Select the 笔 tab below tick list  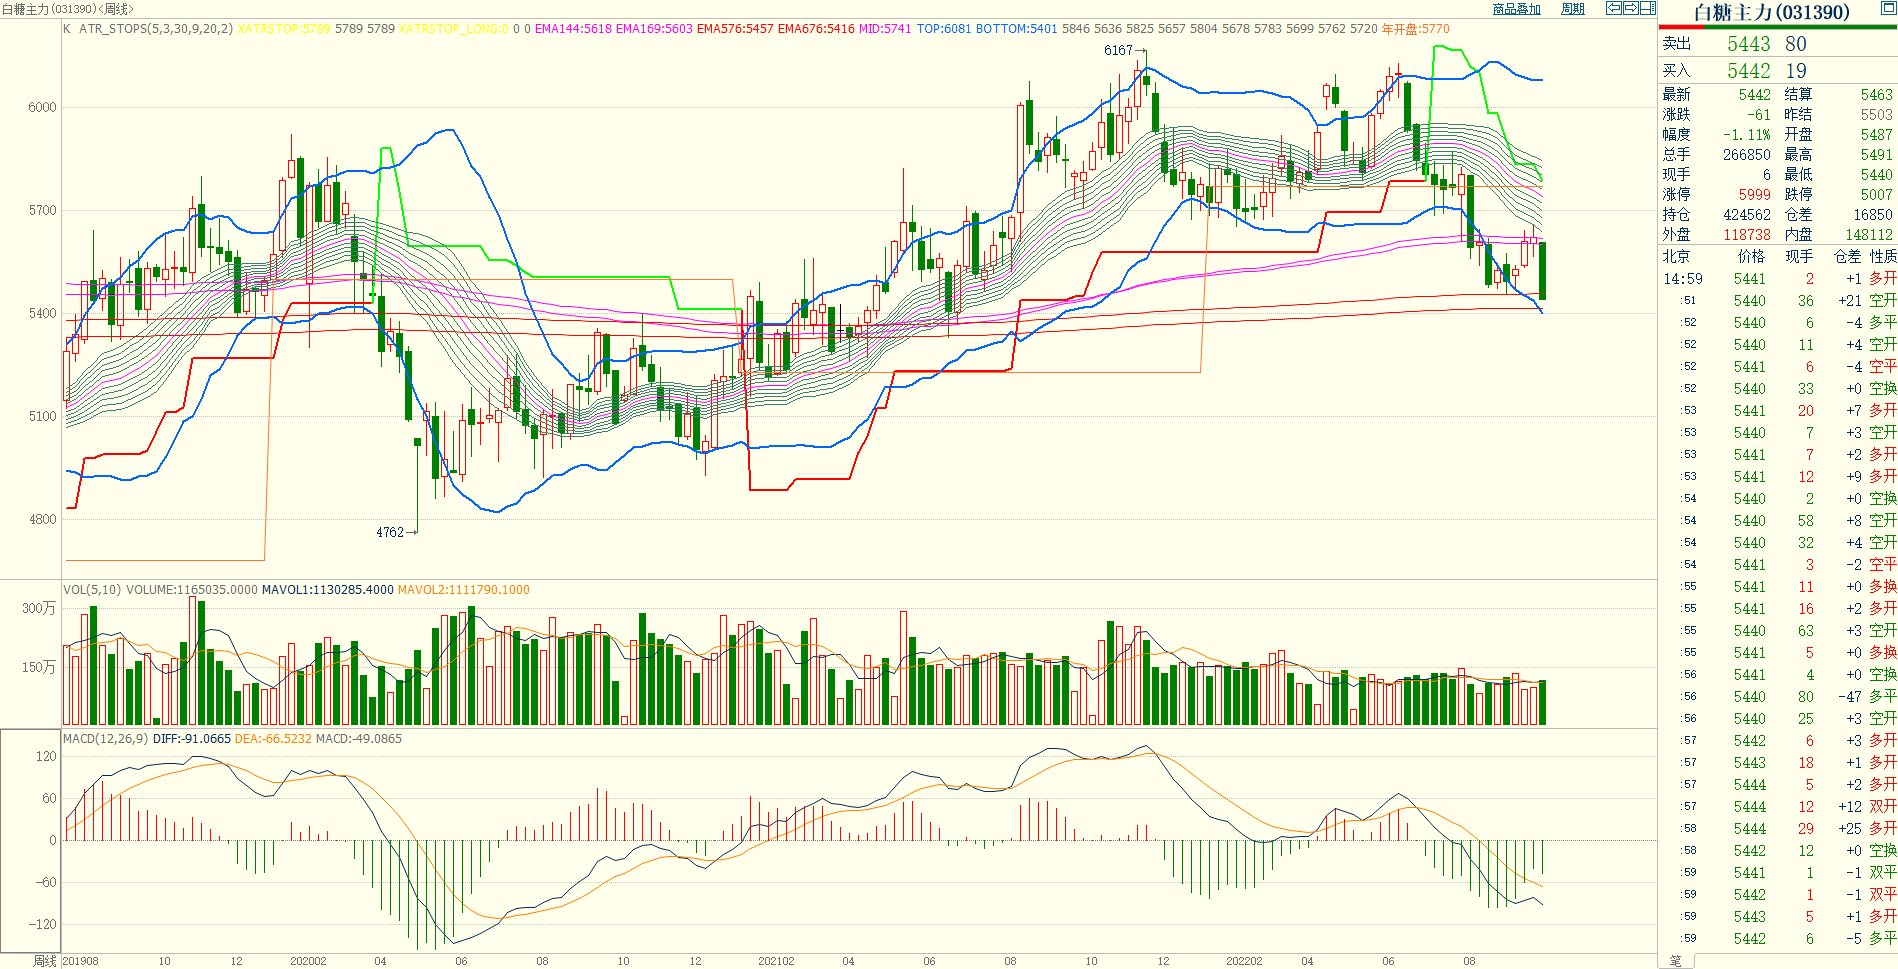(1675, 960)
